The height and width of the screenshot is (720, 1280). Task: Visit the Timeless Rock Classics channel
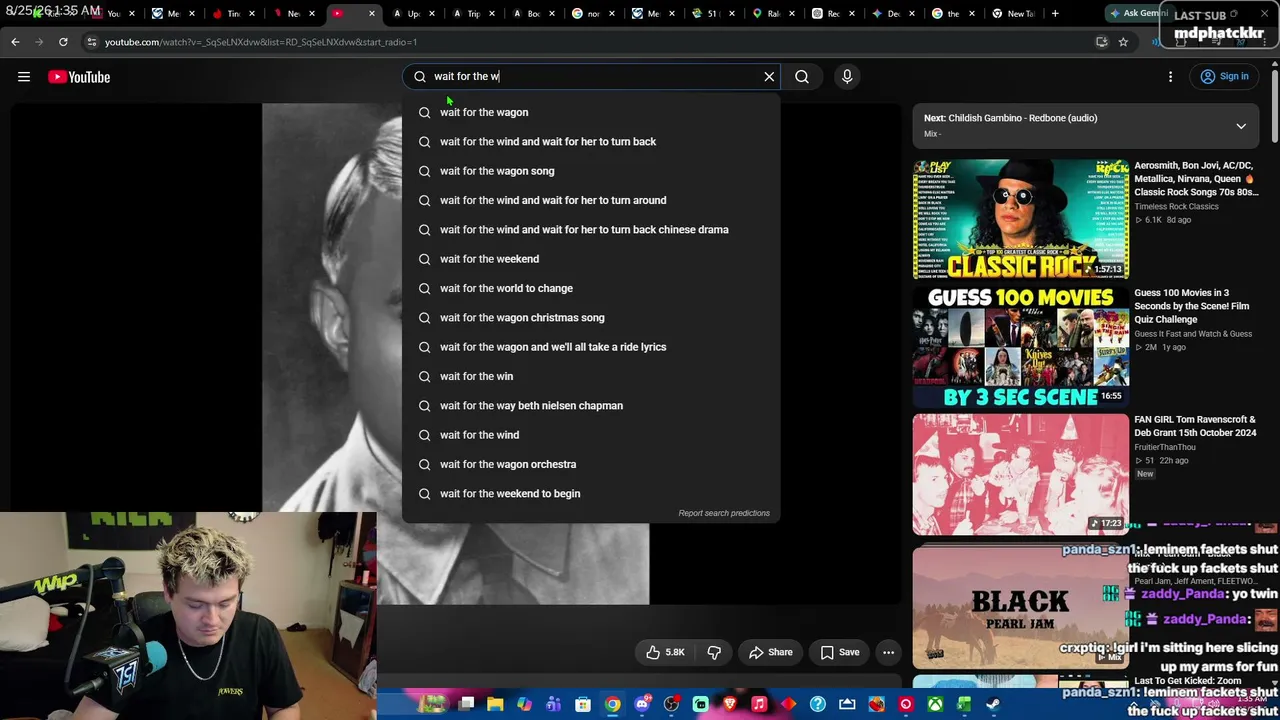pyautogui.click(x=1176, y=207)
